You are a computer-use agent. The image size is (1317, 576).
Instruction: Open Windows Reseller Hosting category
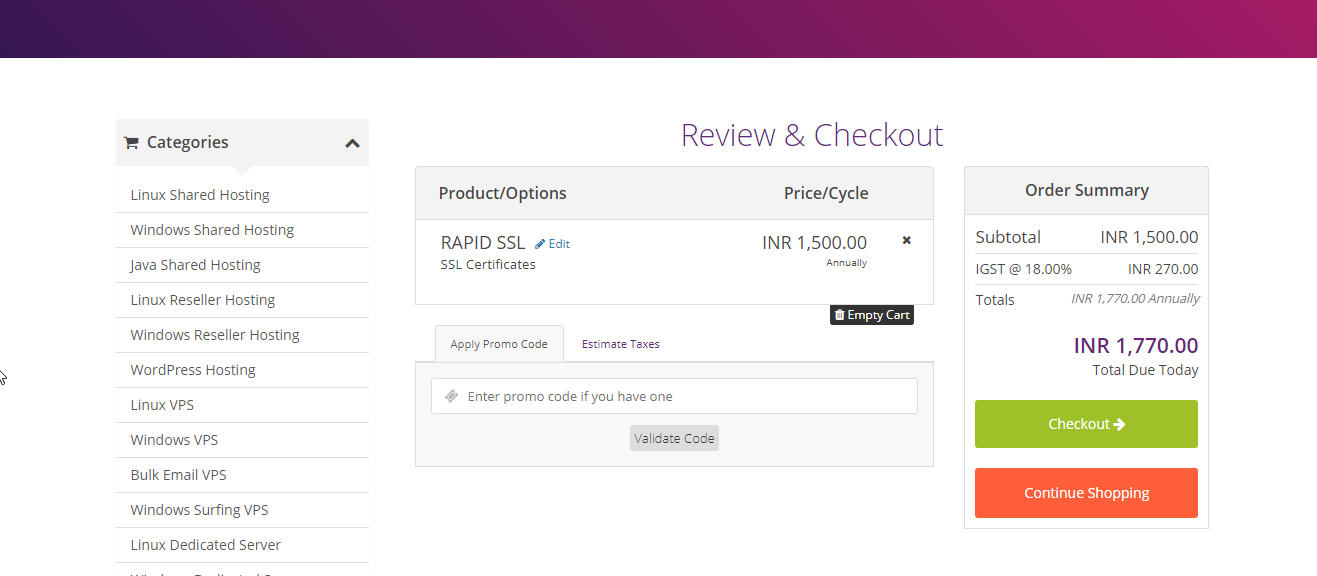click(215, 335)
